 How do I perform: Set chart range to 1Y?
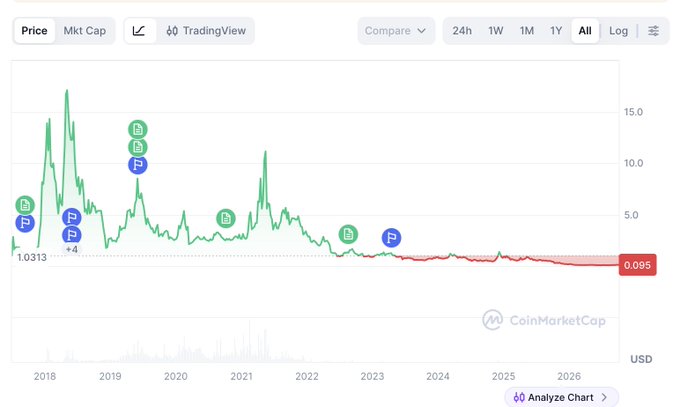pyautogui.click(x=556, y=31)
